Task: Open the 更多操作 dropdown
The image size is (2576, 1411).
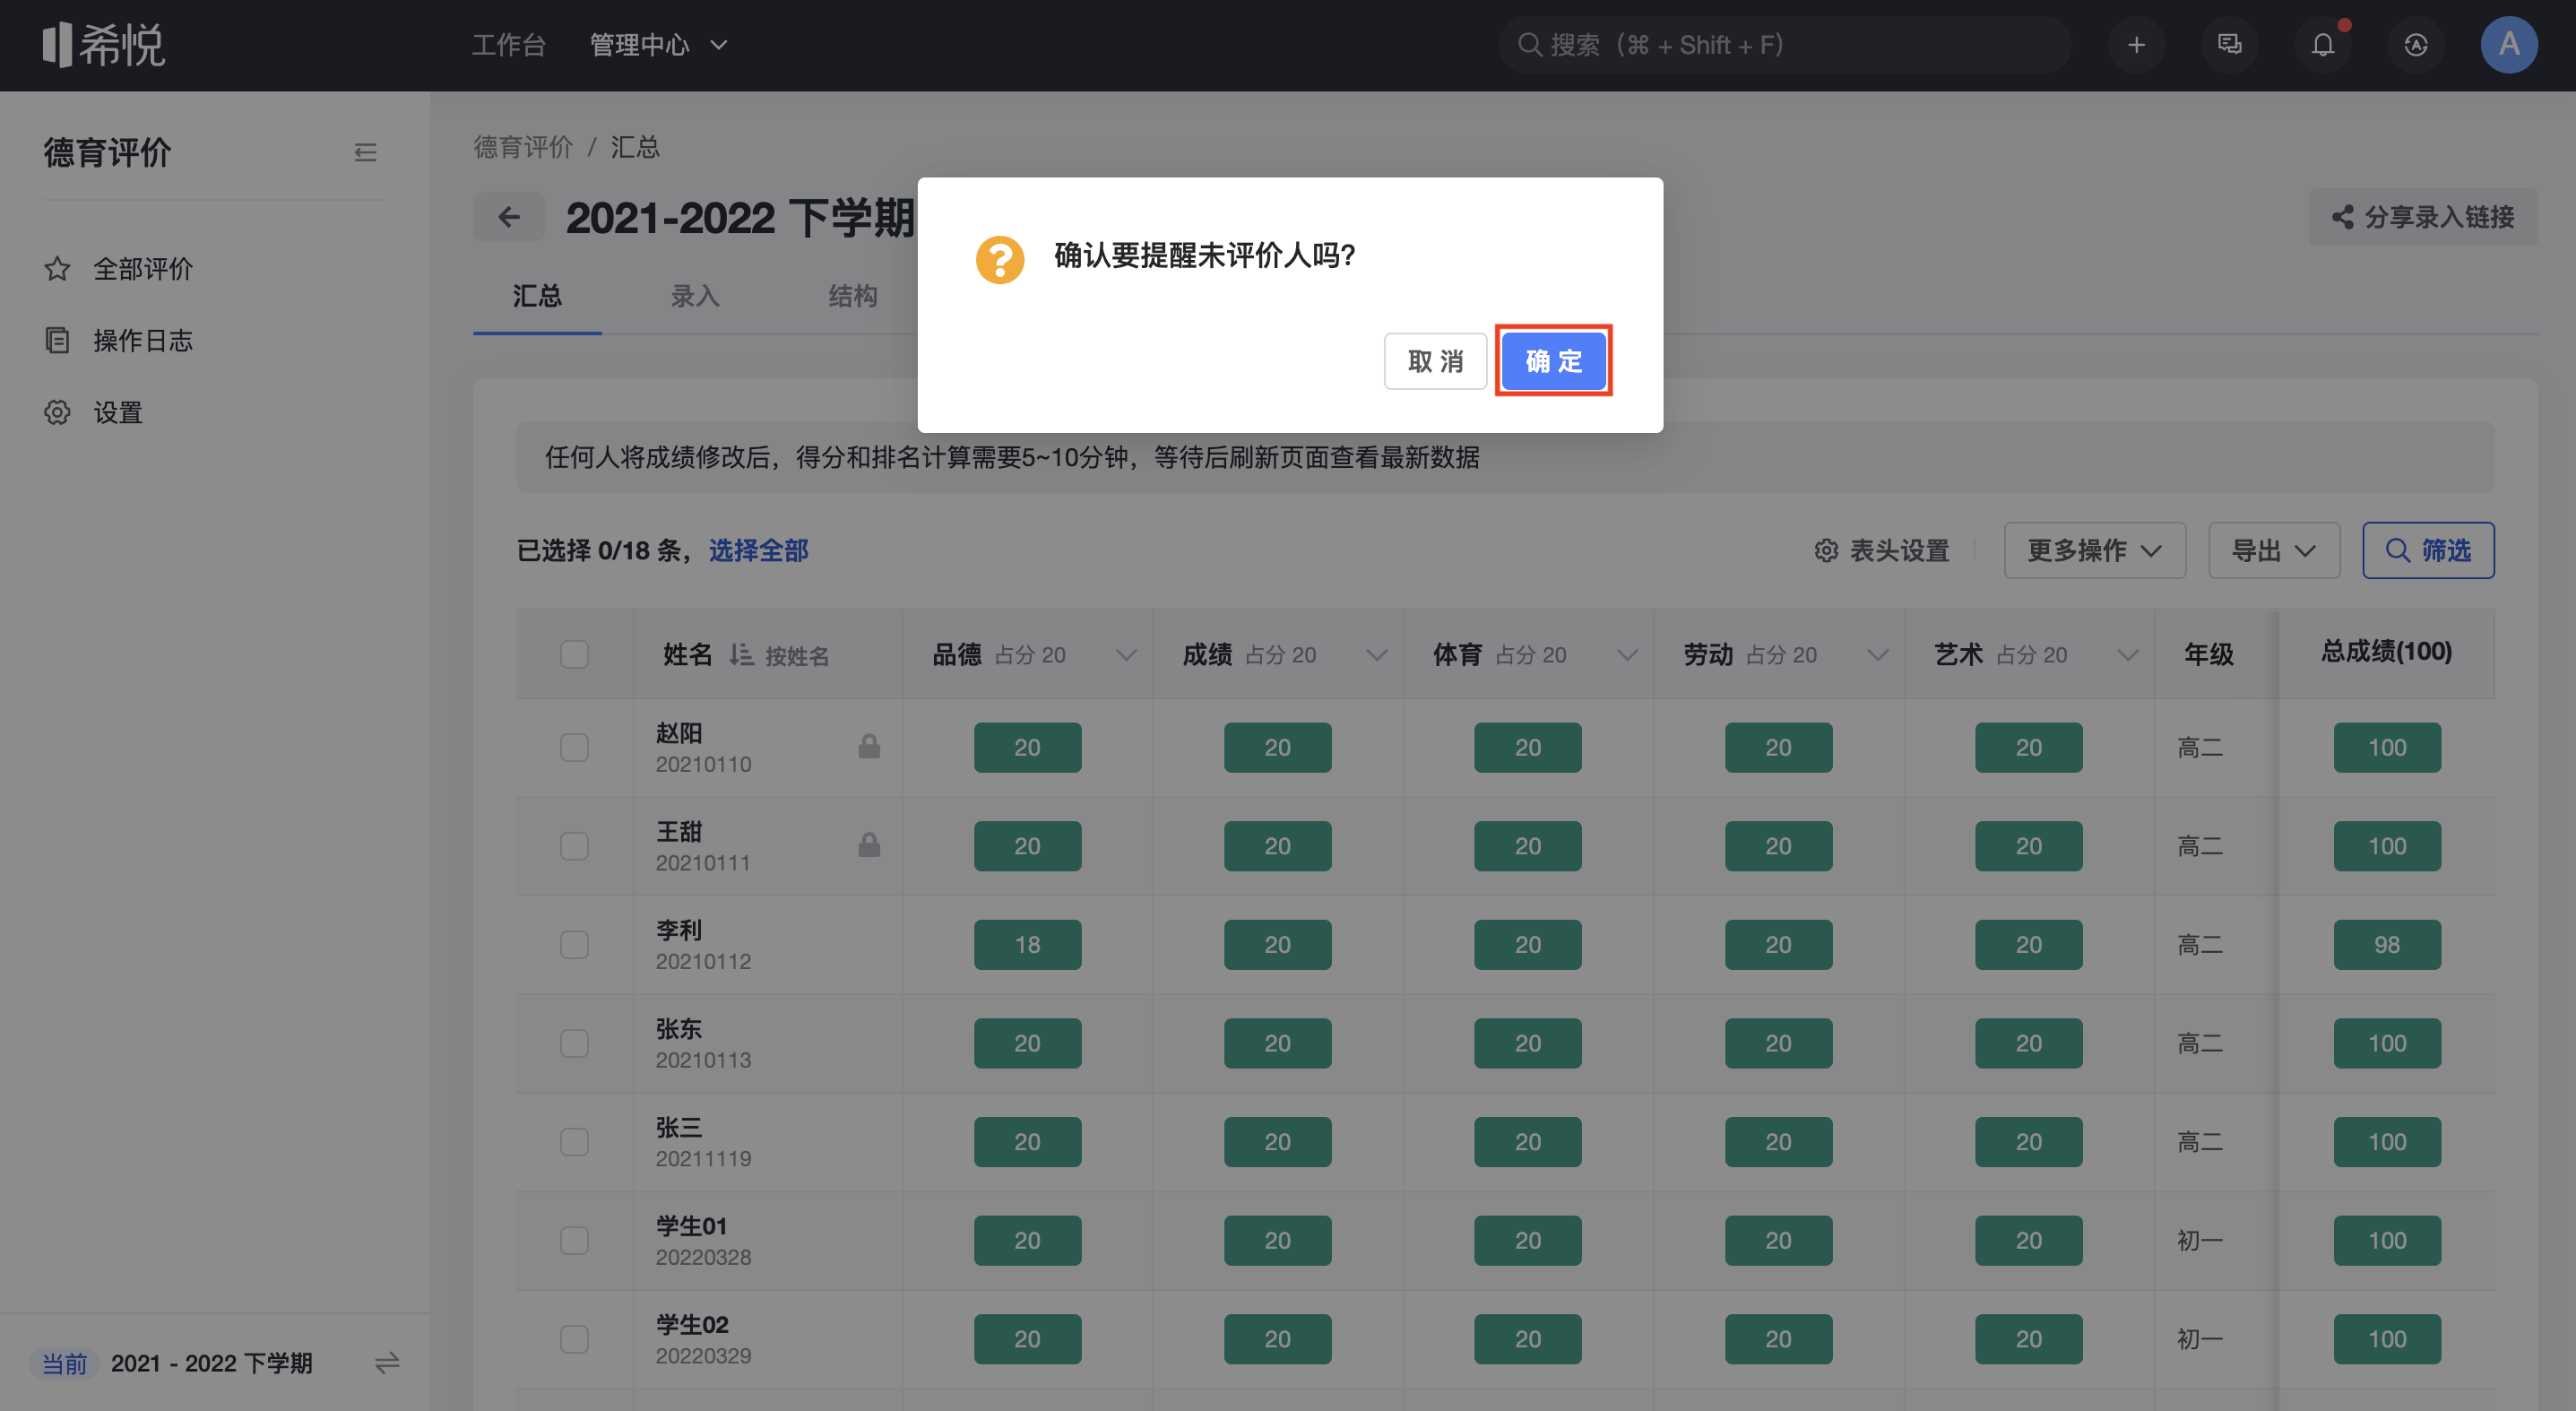Action: tap(2094, 551)
